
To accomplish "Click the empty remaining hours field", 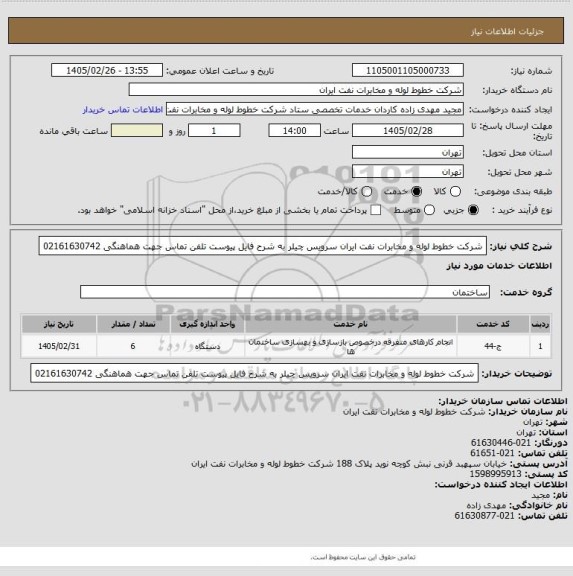I will 137,130.
